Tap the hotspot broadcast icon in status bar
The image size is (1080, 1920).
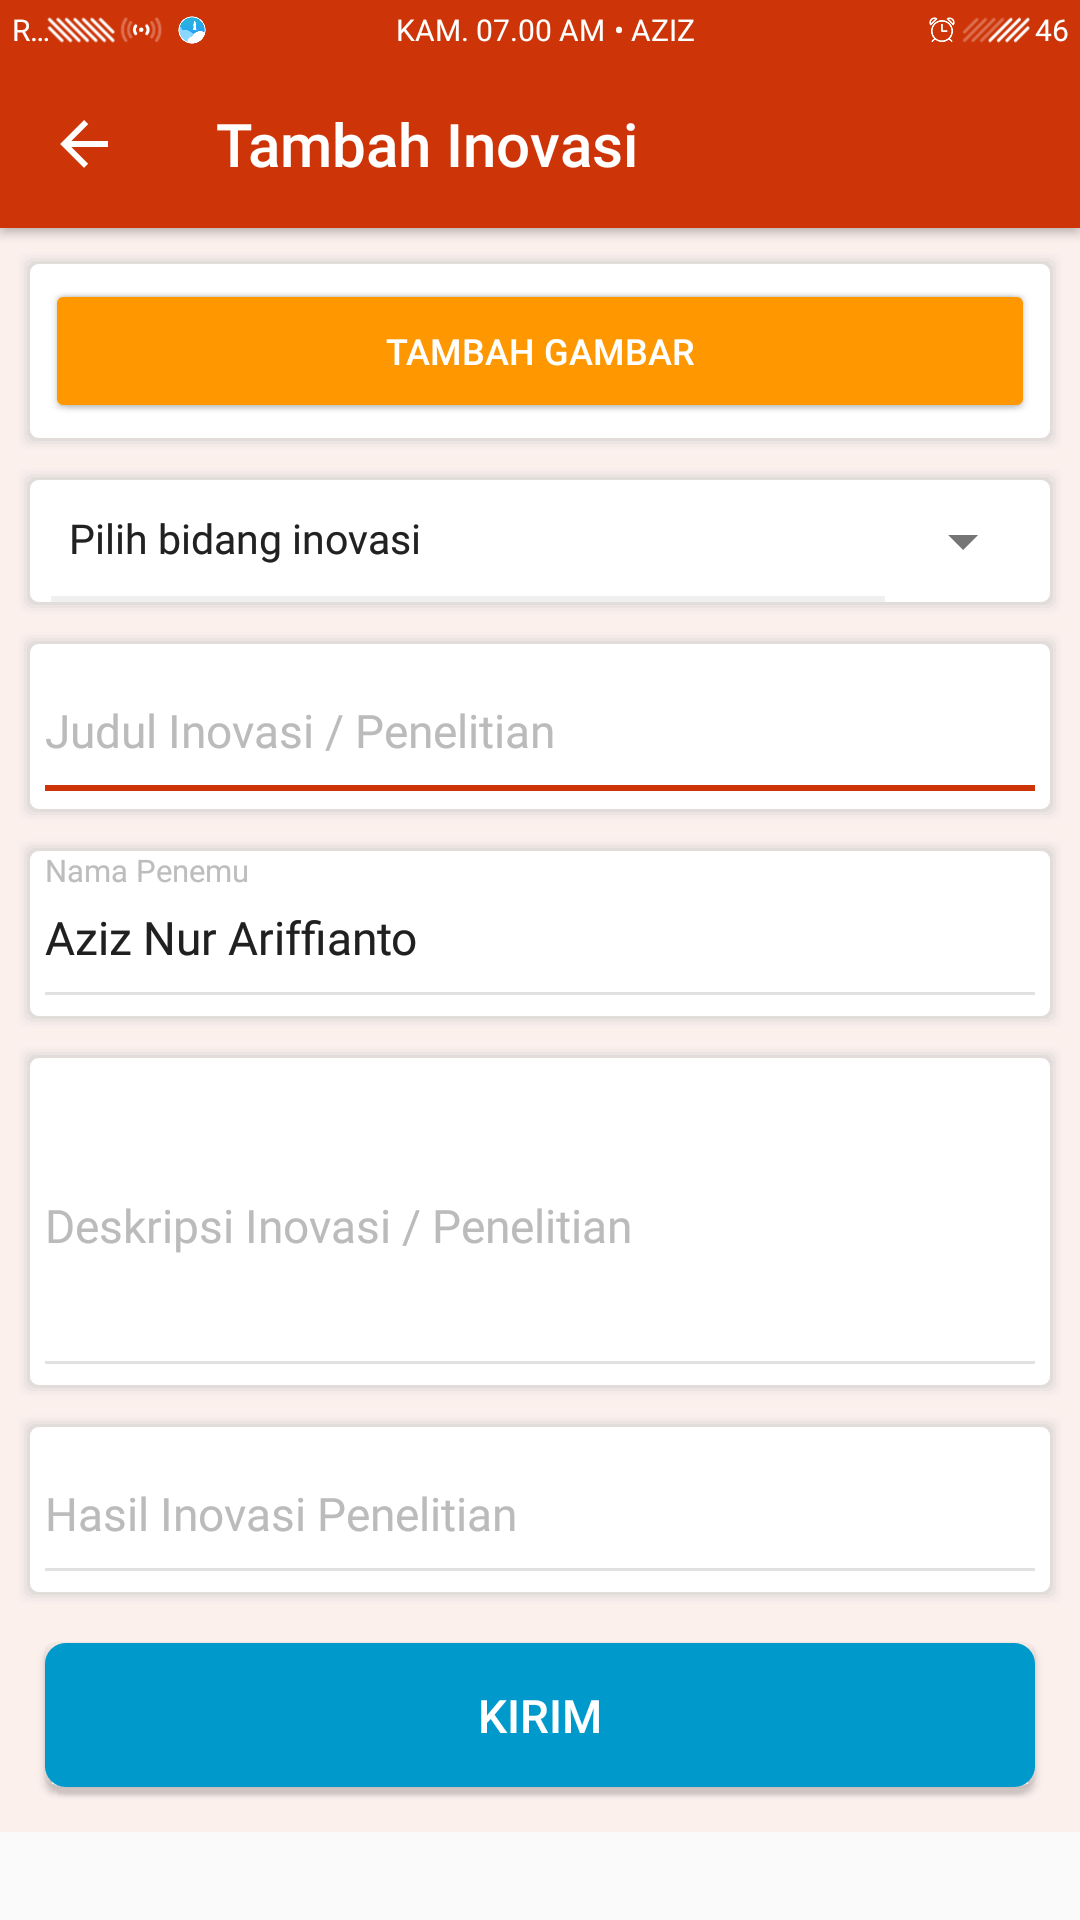click(x=141, y=30)
